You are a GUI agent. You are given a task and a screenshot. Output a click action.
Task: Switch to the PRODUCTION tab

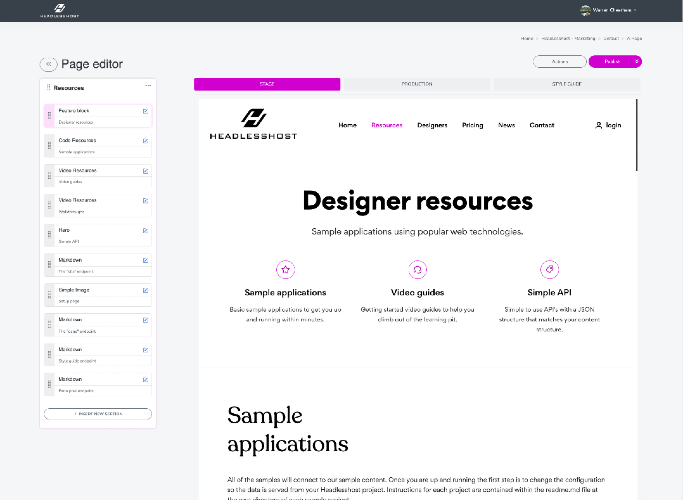[x=417, y=84]
